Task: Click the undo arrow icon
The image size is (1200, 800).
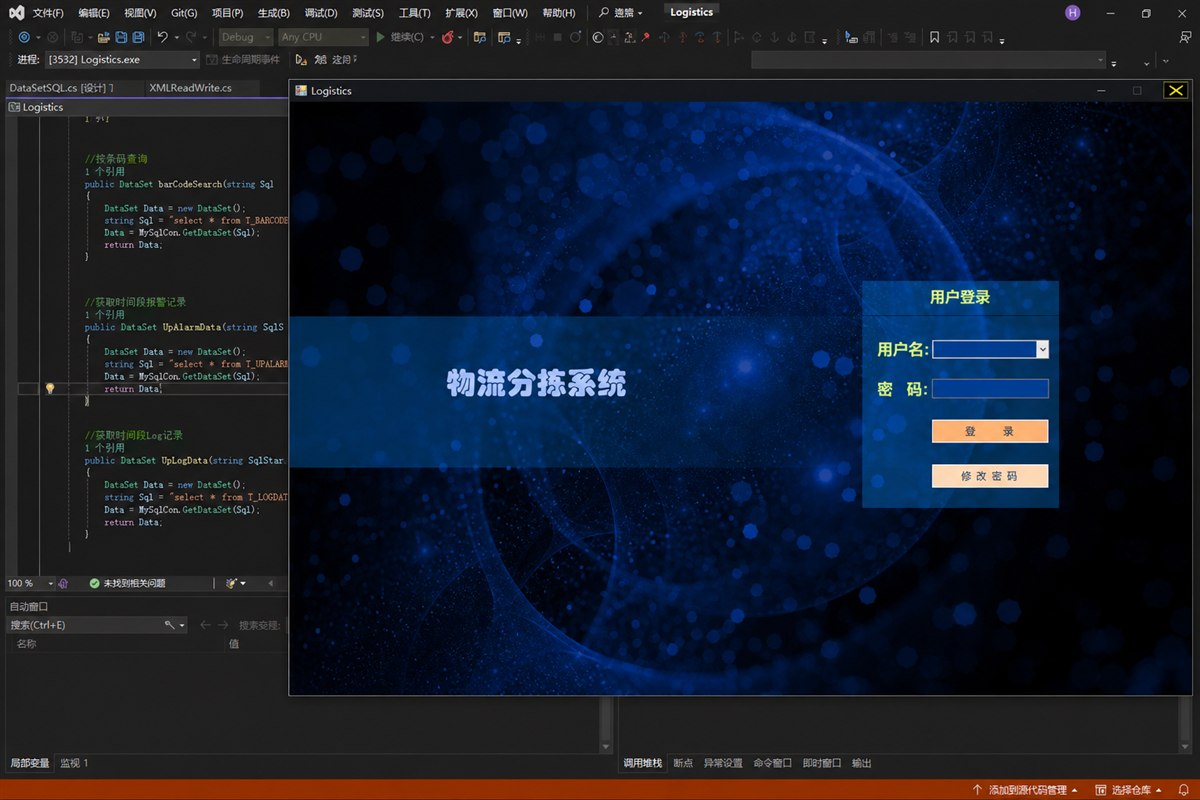Action: (x=162, y=37)
